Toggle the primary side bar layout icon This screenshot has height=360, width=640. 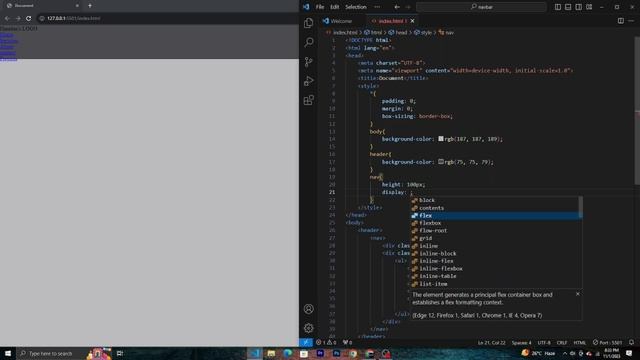pyautogui.click(x=558, y=7)
